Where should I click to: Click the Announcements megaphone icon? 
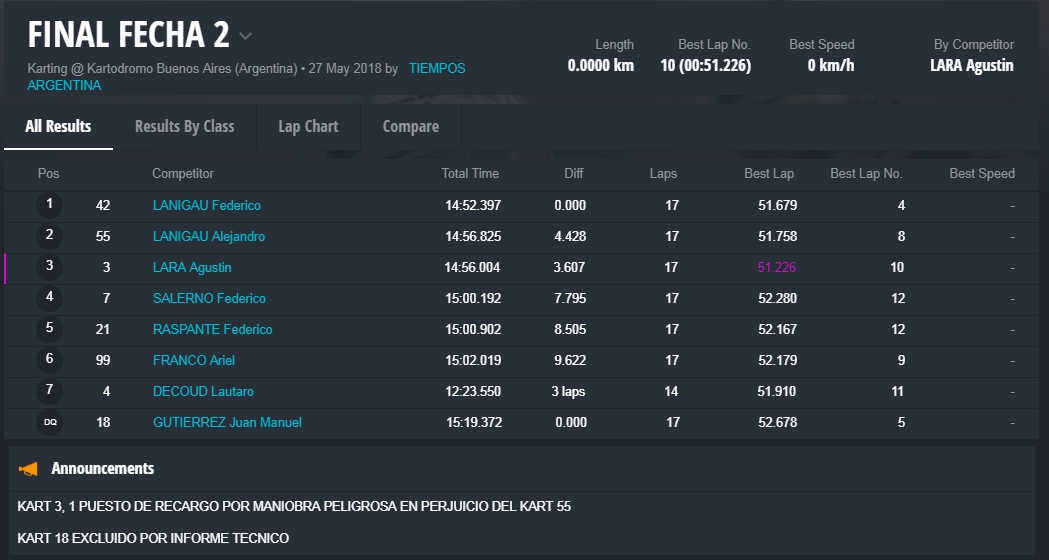(x=29, y=468)
